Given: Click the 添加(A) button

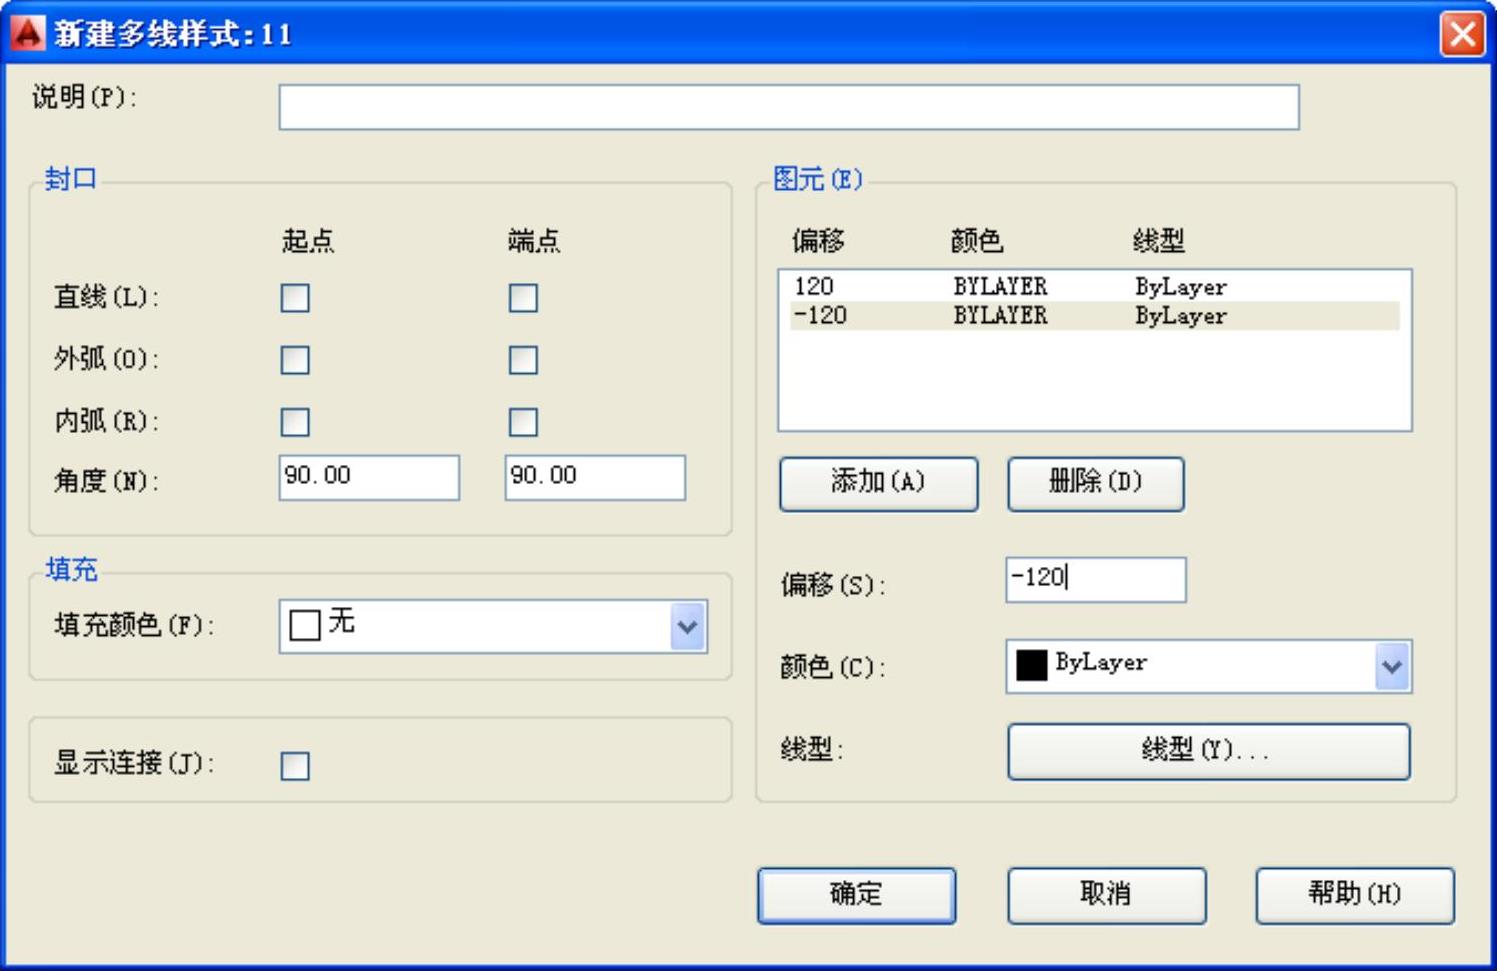Looking at the screenshot, I should tap(878, 484).
